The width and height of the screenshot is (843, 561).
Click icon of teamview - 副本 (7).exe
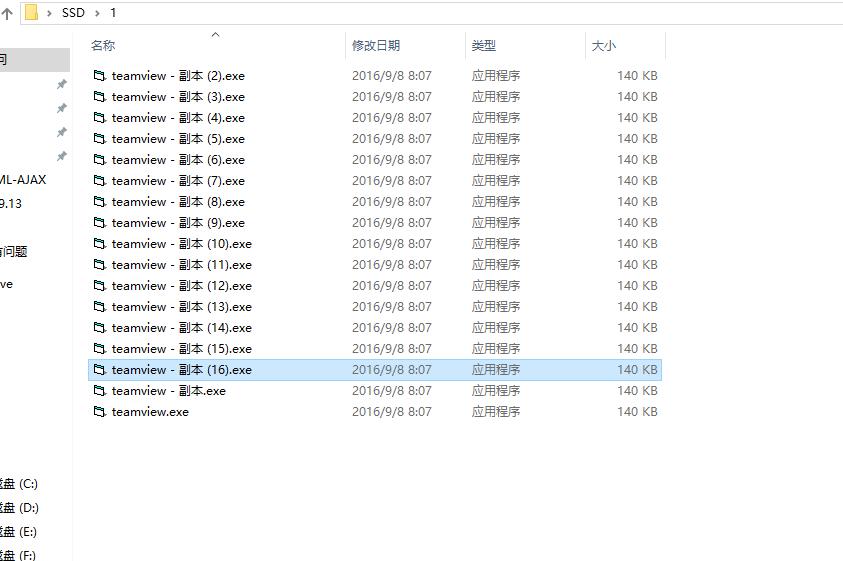click(x=99, y=181)
